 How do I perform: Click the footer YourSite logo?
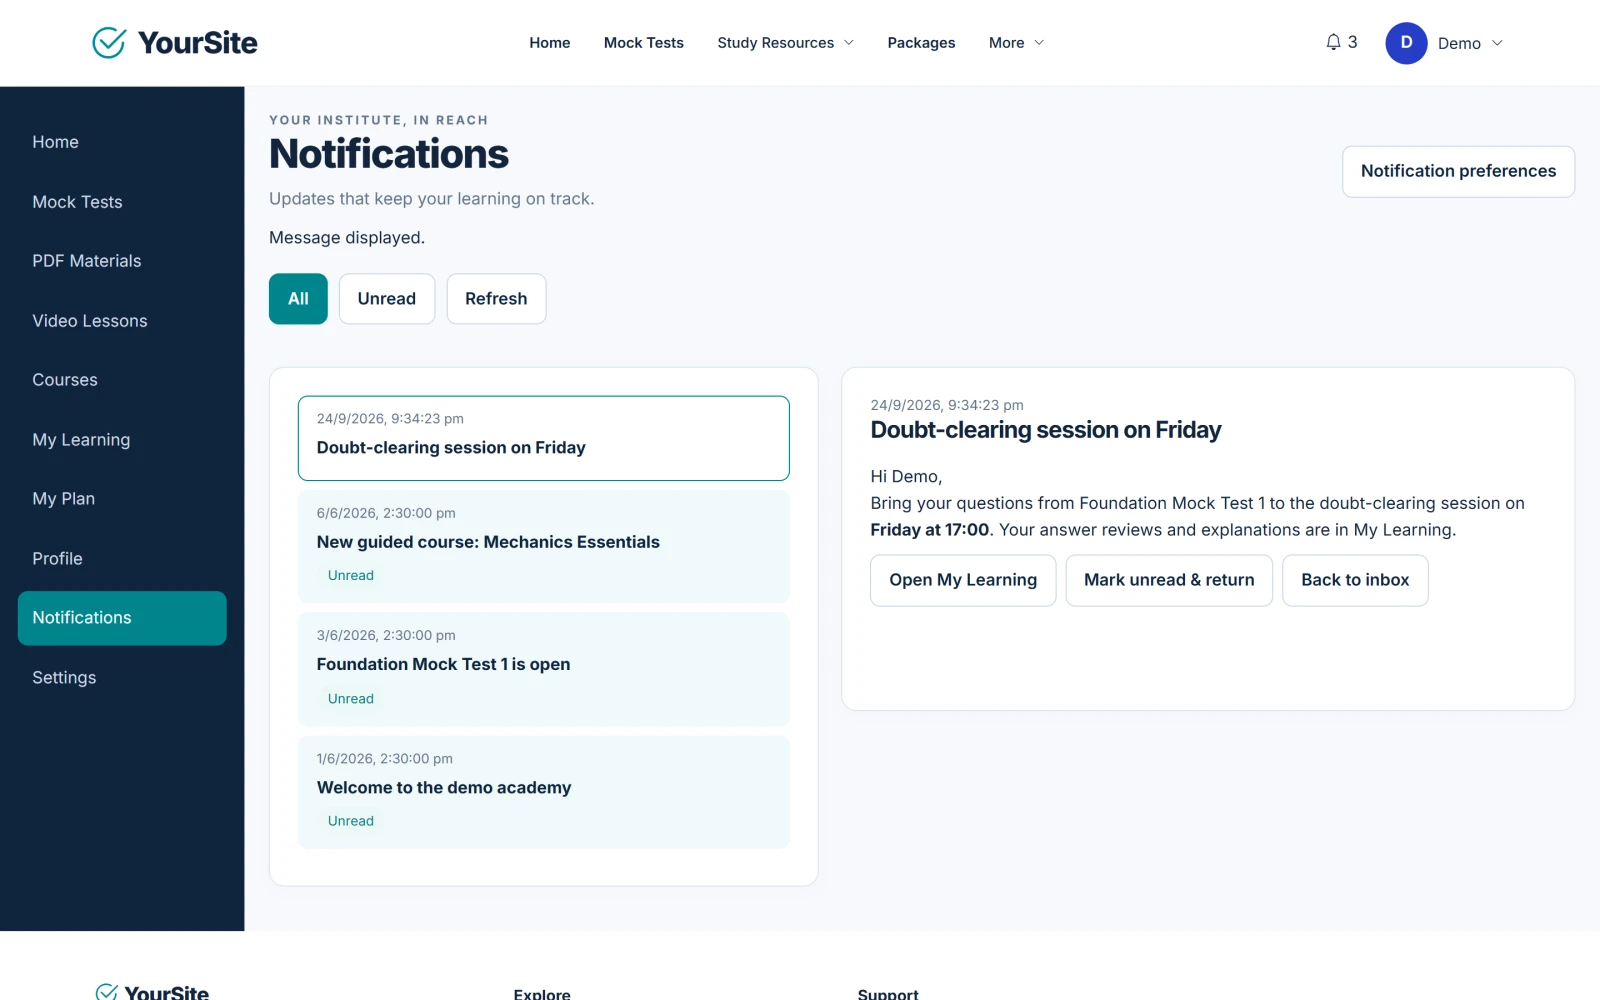click(152, 992)
